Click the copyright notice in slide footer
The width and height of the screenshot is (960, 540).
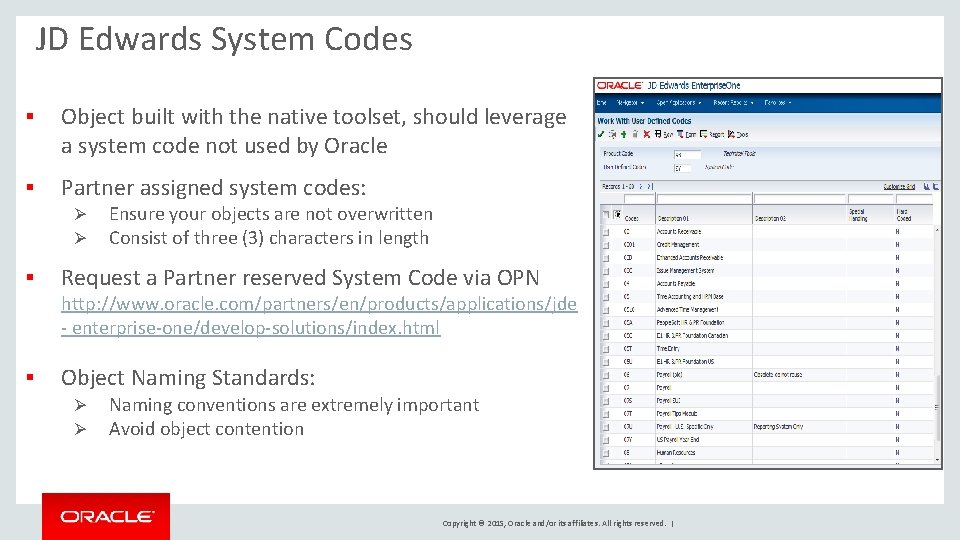tap(554, 523)
